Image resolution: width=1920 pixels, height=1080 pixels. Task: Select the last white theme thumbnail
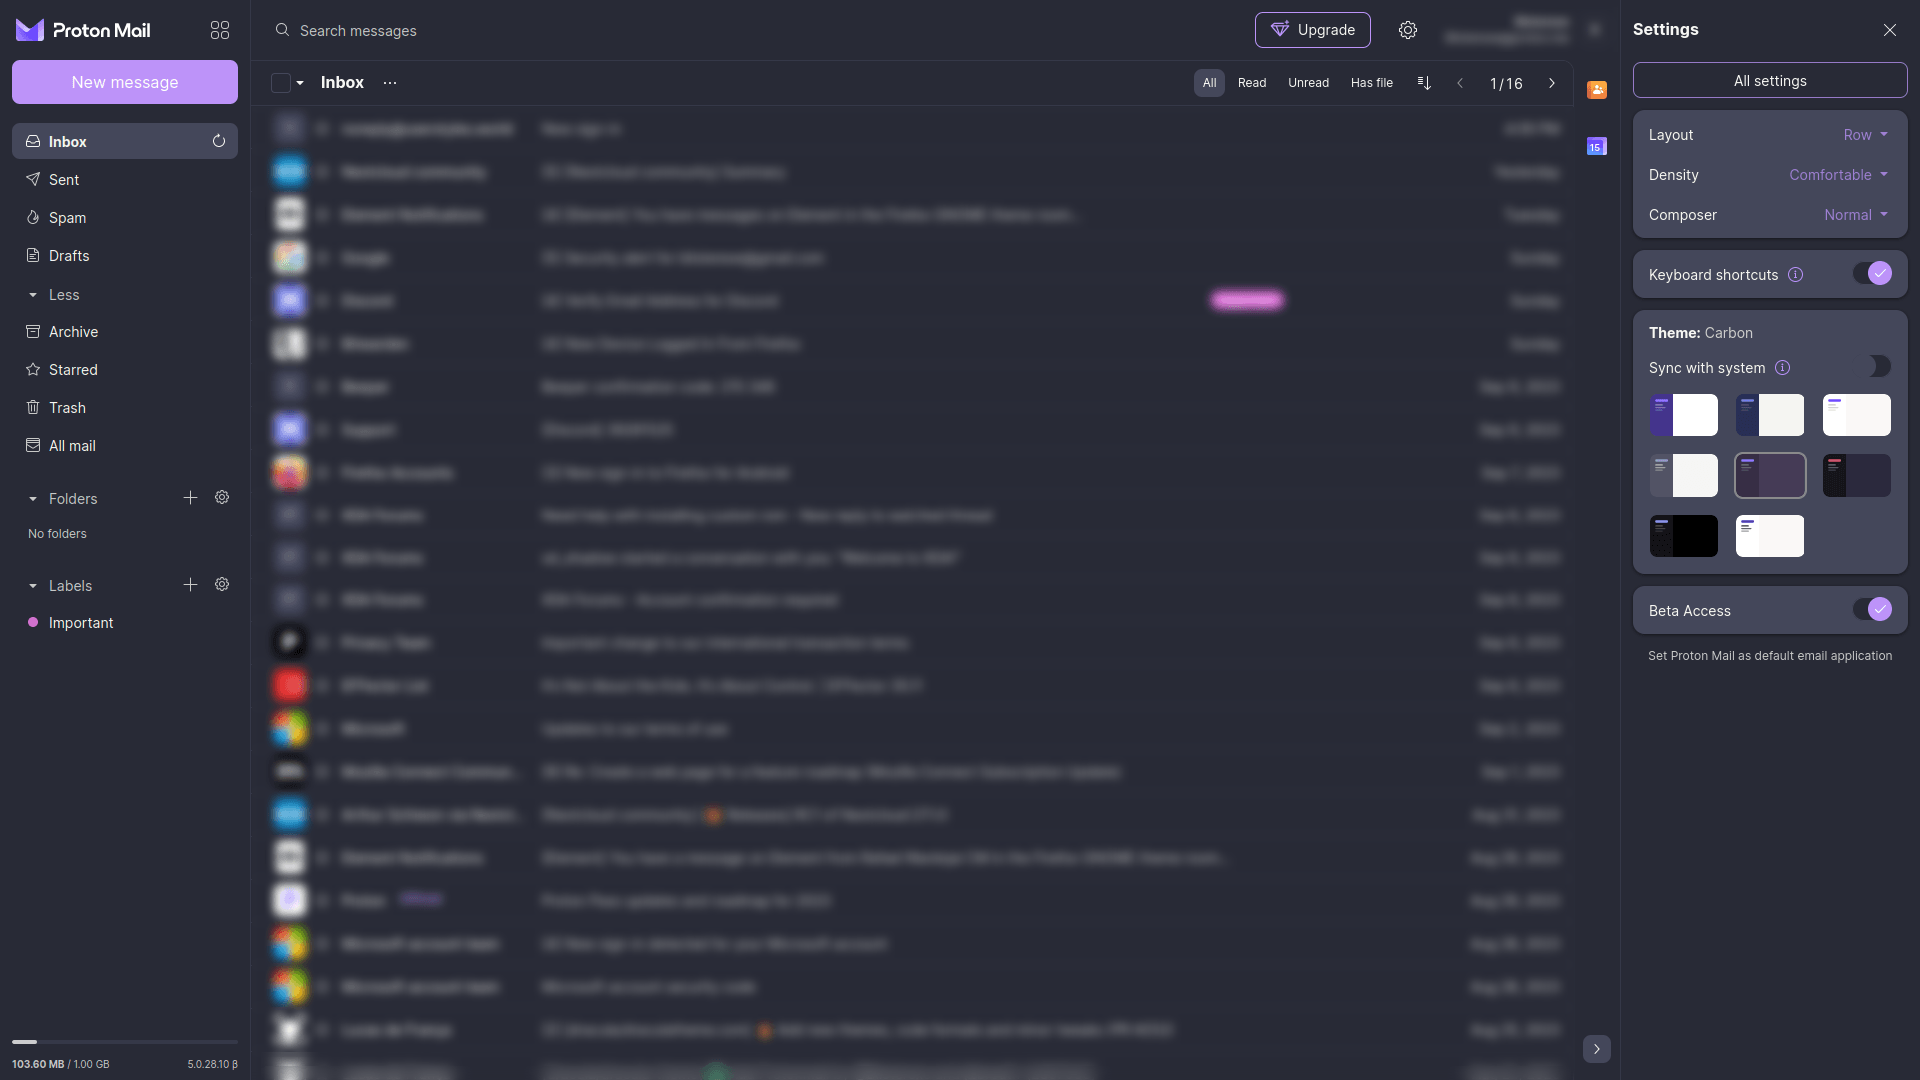[1770, 536]
